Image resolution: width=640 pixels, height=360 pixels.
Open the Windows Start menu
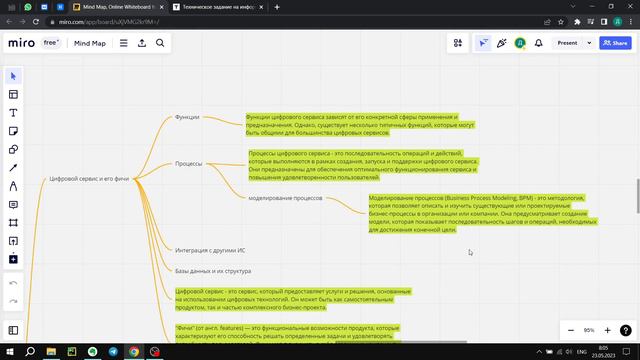[9, 351]
